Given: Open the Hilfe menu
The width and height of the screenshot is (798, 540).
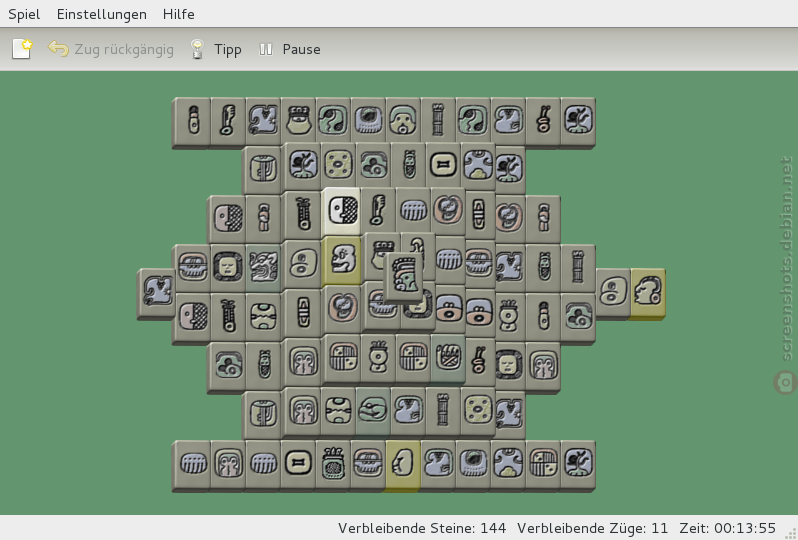Looking at the screenshot, I should 178,14.
